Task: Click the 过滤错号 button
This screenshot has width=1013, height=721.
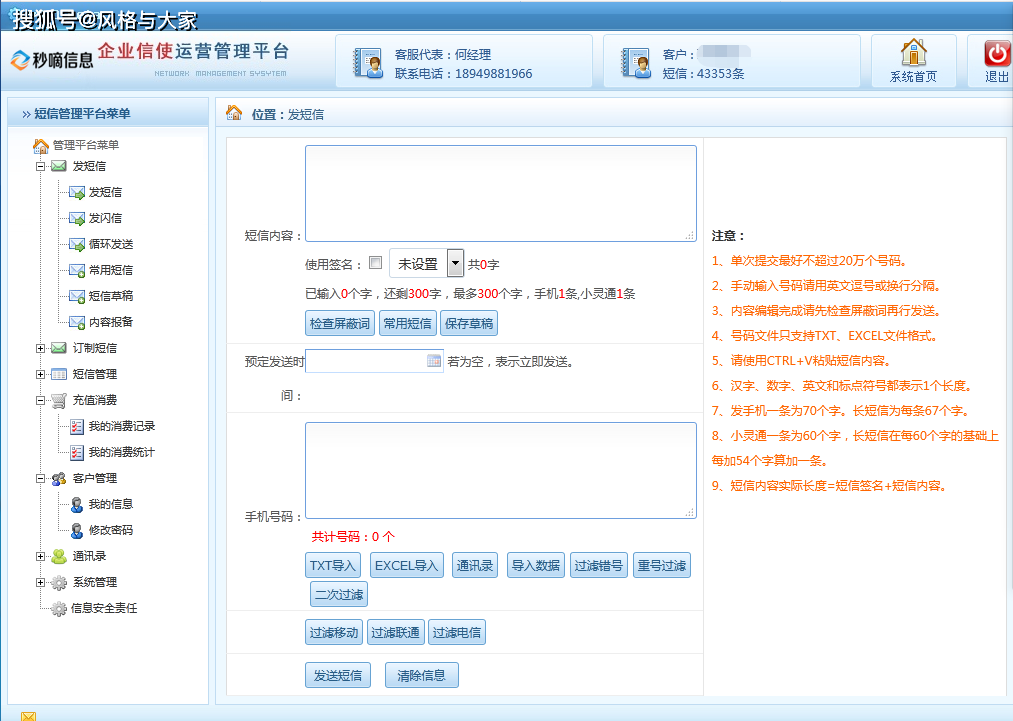Action: (x=599, y=565)
